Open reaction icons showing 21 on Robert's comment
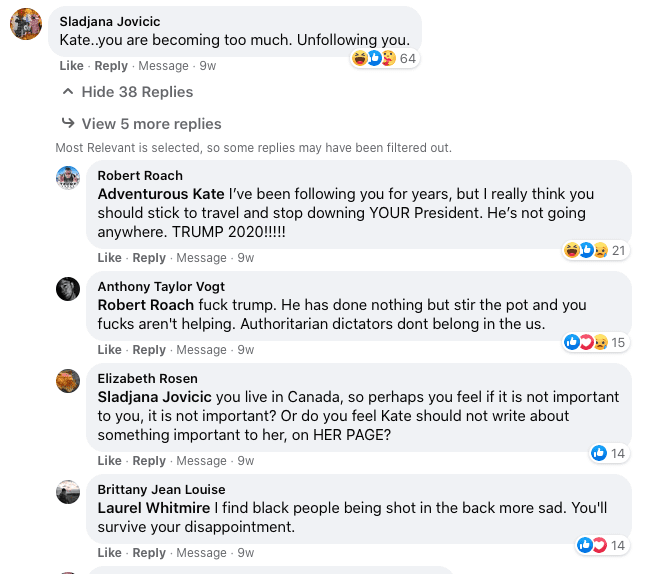The height and width of the screenshot is (574, 654). pyautogui.click(x=595, y=250)
